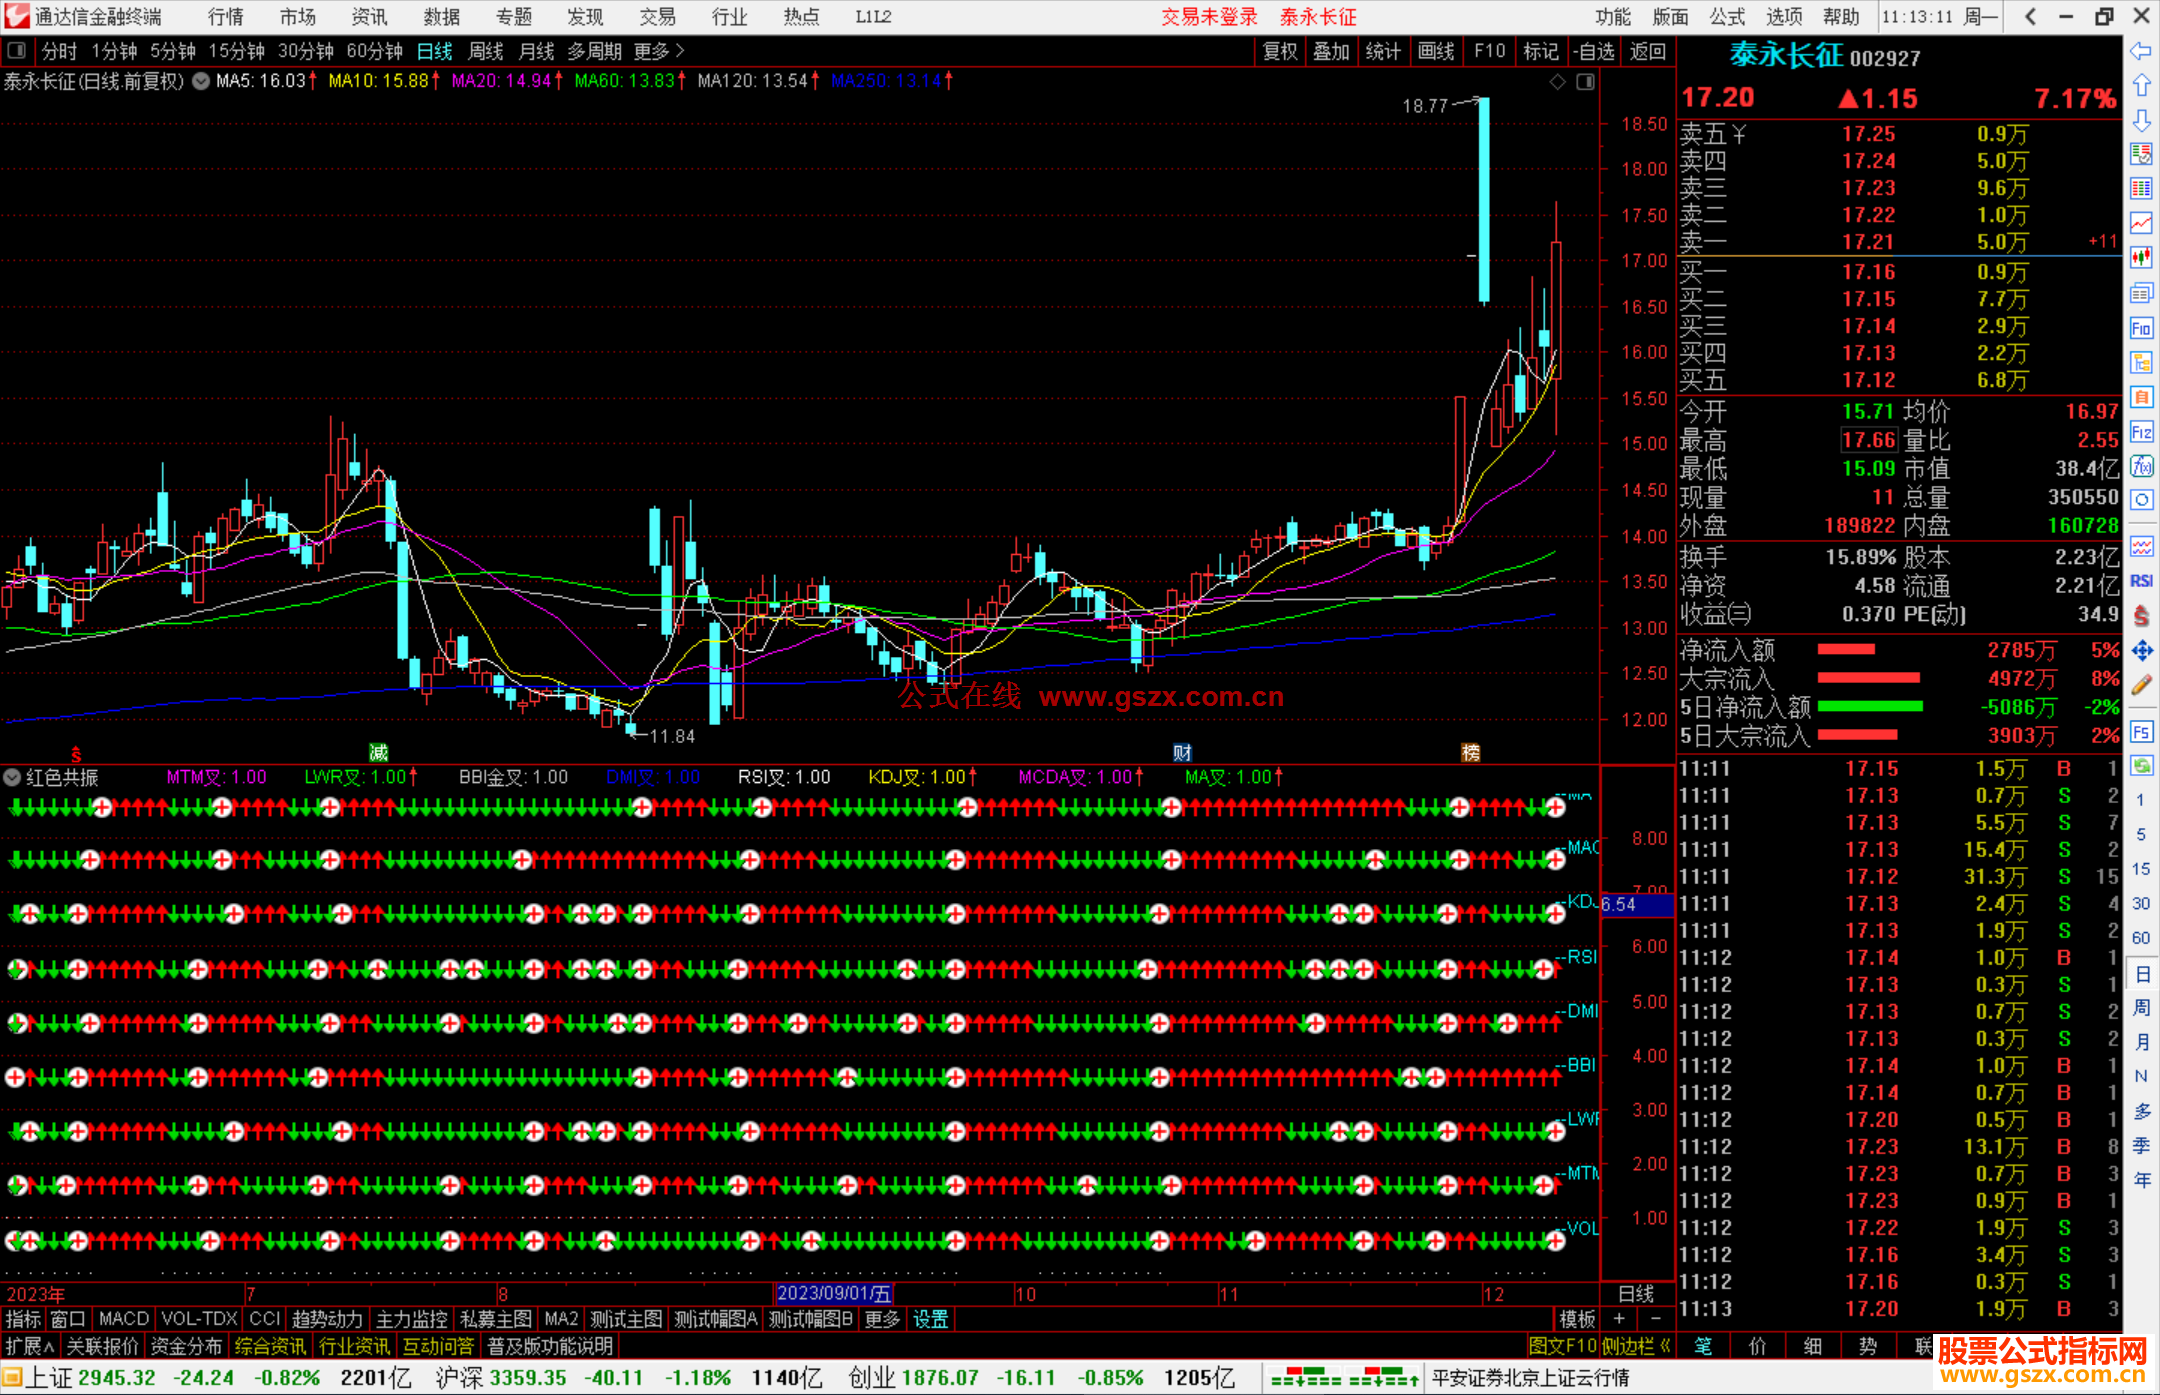
Task: Click the green refresh sidebar icon
Action: (x=2141, y=766)
